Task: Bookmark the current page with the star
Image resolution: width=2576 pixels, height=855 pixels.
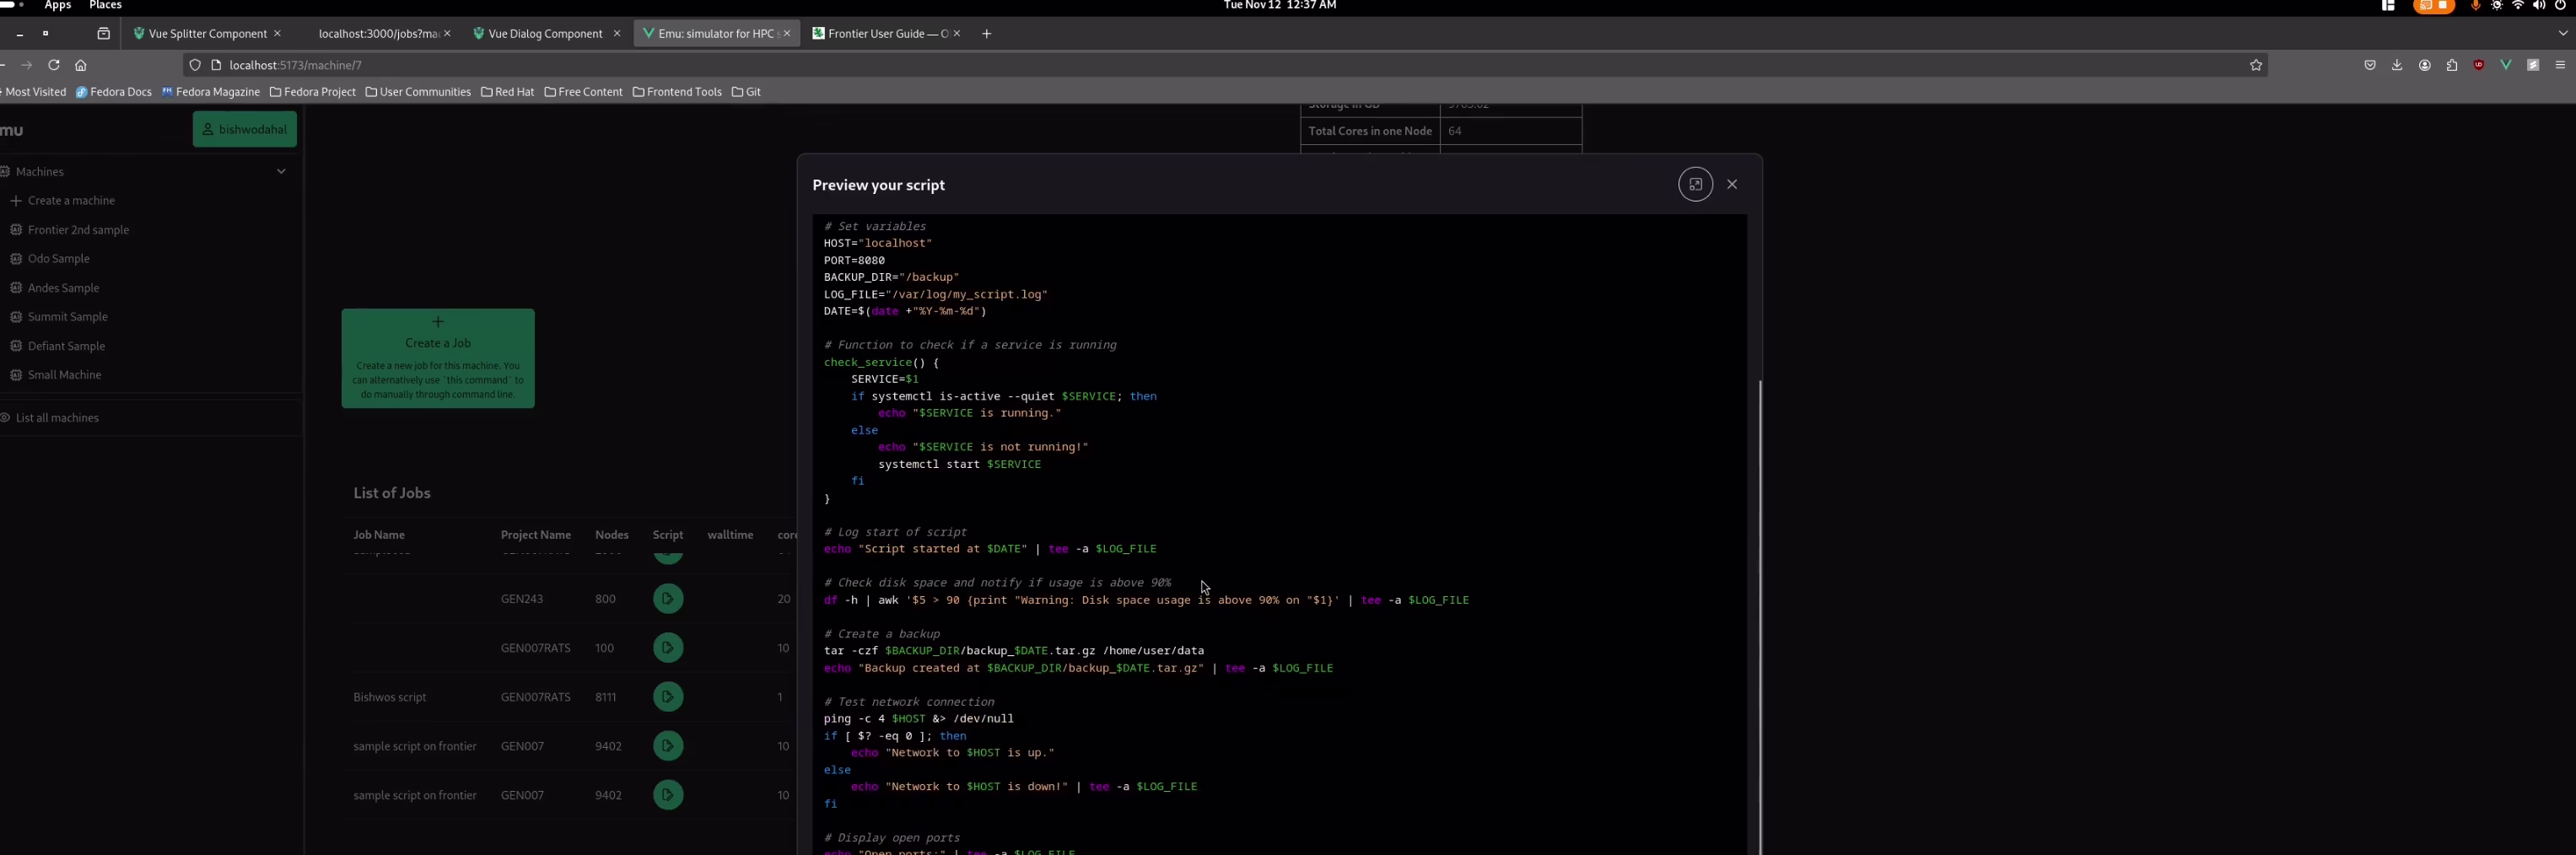Action: click(2256, 65)
